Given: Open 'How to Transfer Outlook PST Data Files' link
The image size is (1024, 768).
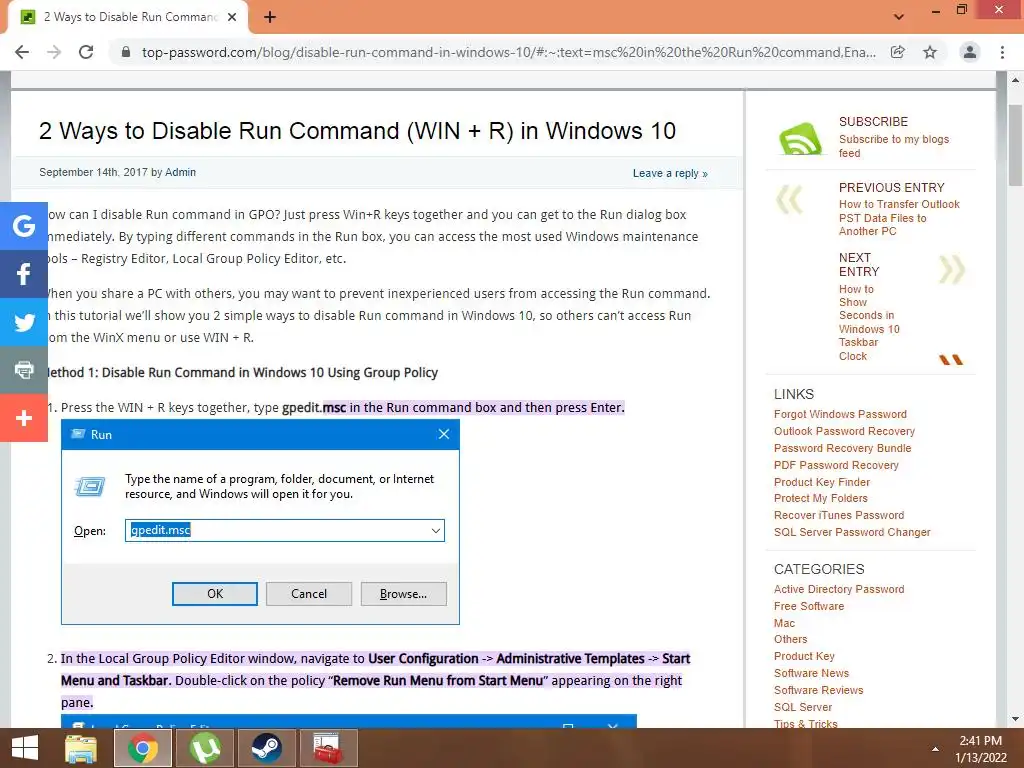Looking at the screenshot, I should [899, 217].
